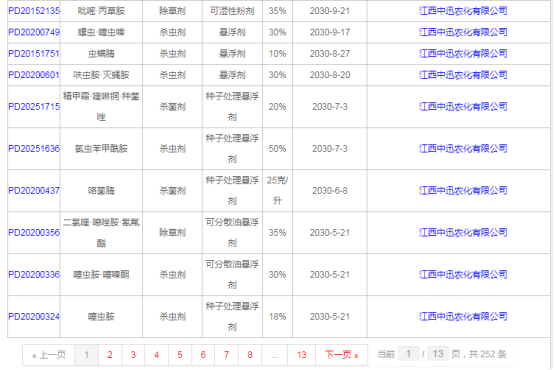Select 2030-7-3 date in PD20251636 row

click(x=330, y=148)
